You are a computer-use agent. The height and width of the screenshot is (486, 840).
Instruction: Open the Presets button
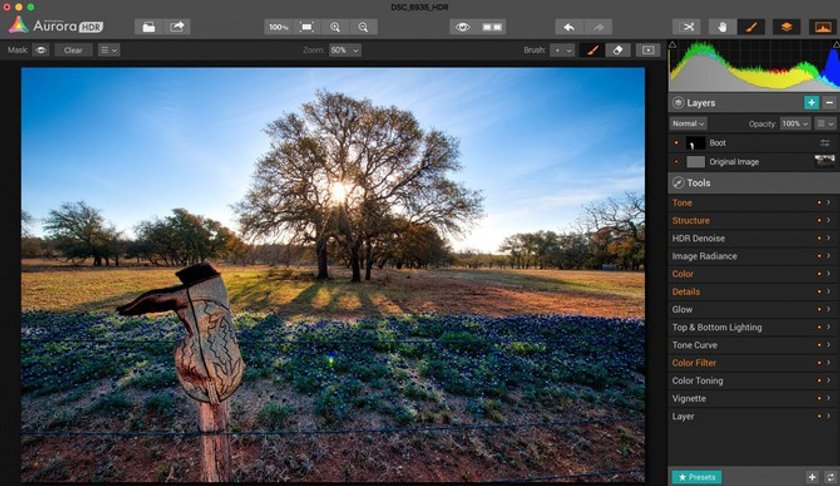697,477
